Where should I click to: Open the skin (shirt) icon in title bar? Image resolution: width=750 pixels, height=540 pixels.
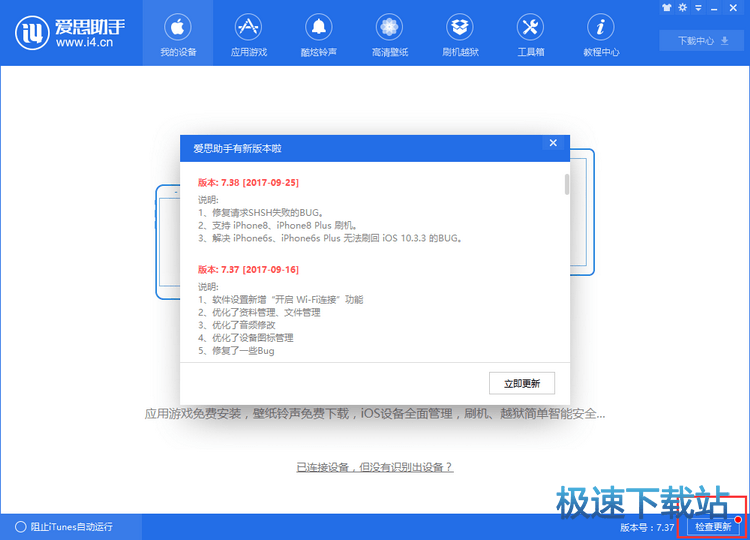coord(666,8)
